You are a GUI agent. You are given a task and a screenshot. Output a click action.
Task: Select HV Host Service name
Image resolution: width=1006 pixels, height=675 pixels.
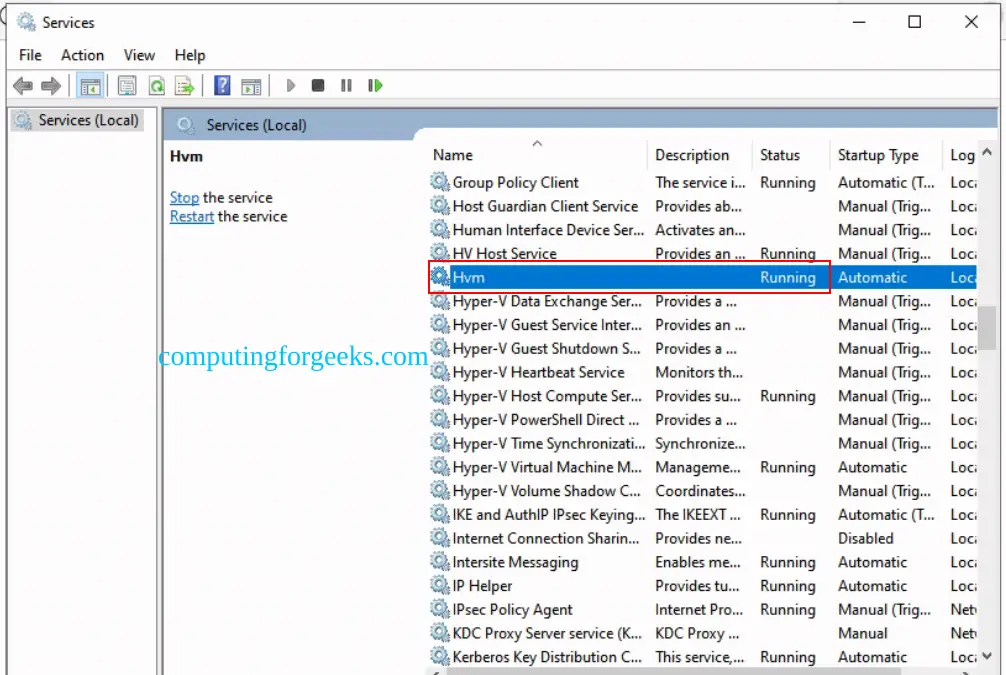[x=504, y=253]
